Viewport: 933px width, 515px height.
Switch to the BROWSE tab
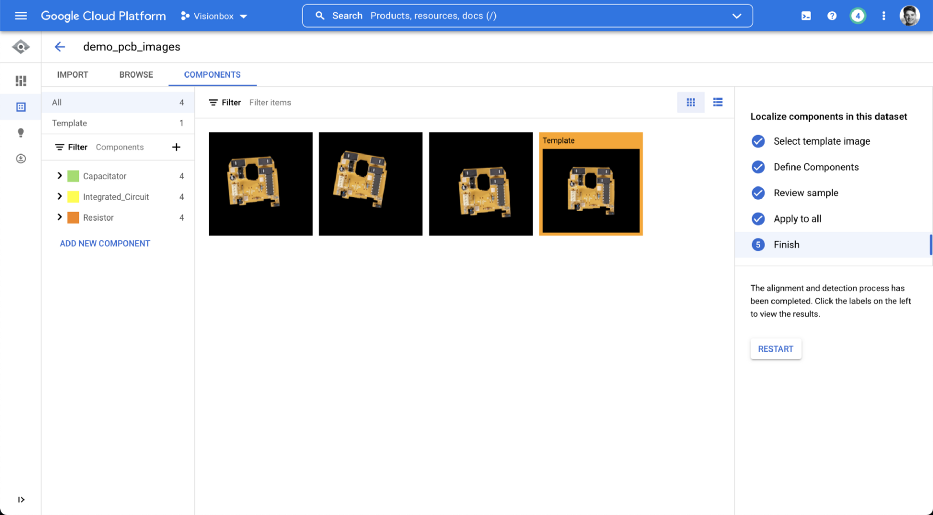pos(136,75)
